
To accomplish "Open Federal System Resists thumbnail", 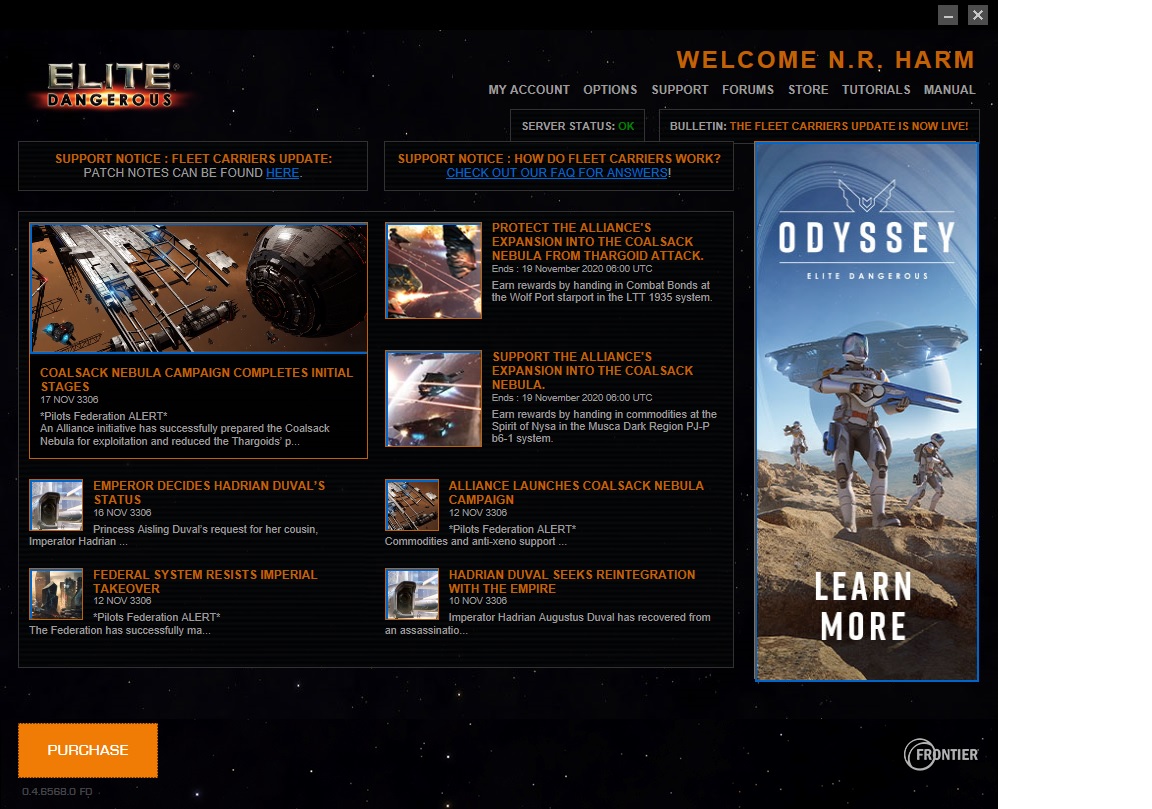I will tap(56, 594).
